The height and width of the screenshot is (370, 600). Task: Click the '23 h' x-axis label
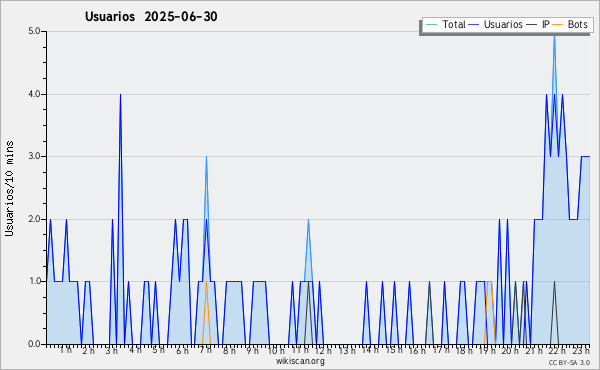(581, 350)
